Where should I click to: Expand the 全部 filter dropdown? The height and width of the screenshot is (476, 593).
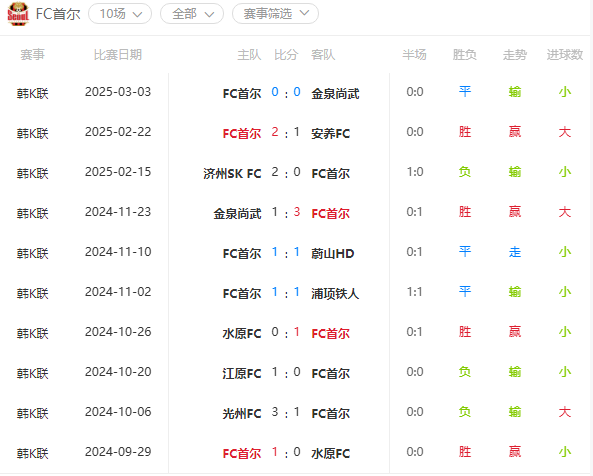point(192,14)
